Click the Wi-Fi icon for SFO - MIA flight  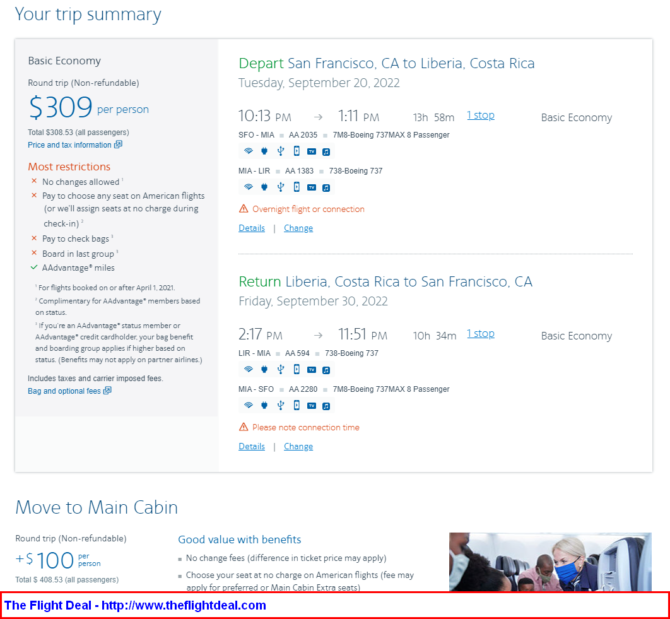(x=247, y=151)
